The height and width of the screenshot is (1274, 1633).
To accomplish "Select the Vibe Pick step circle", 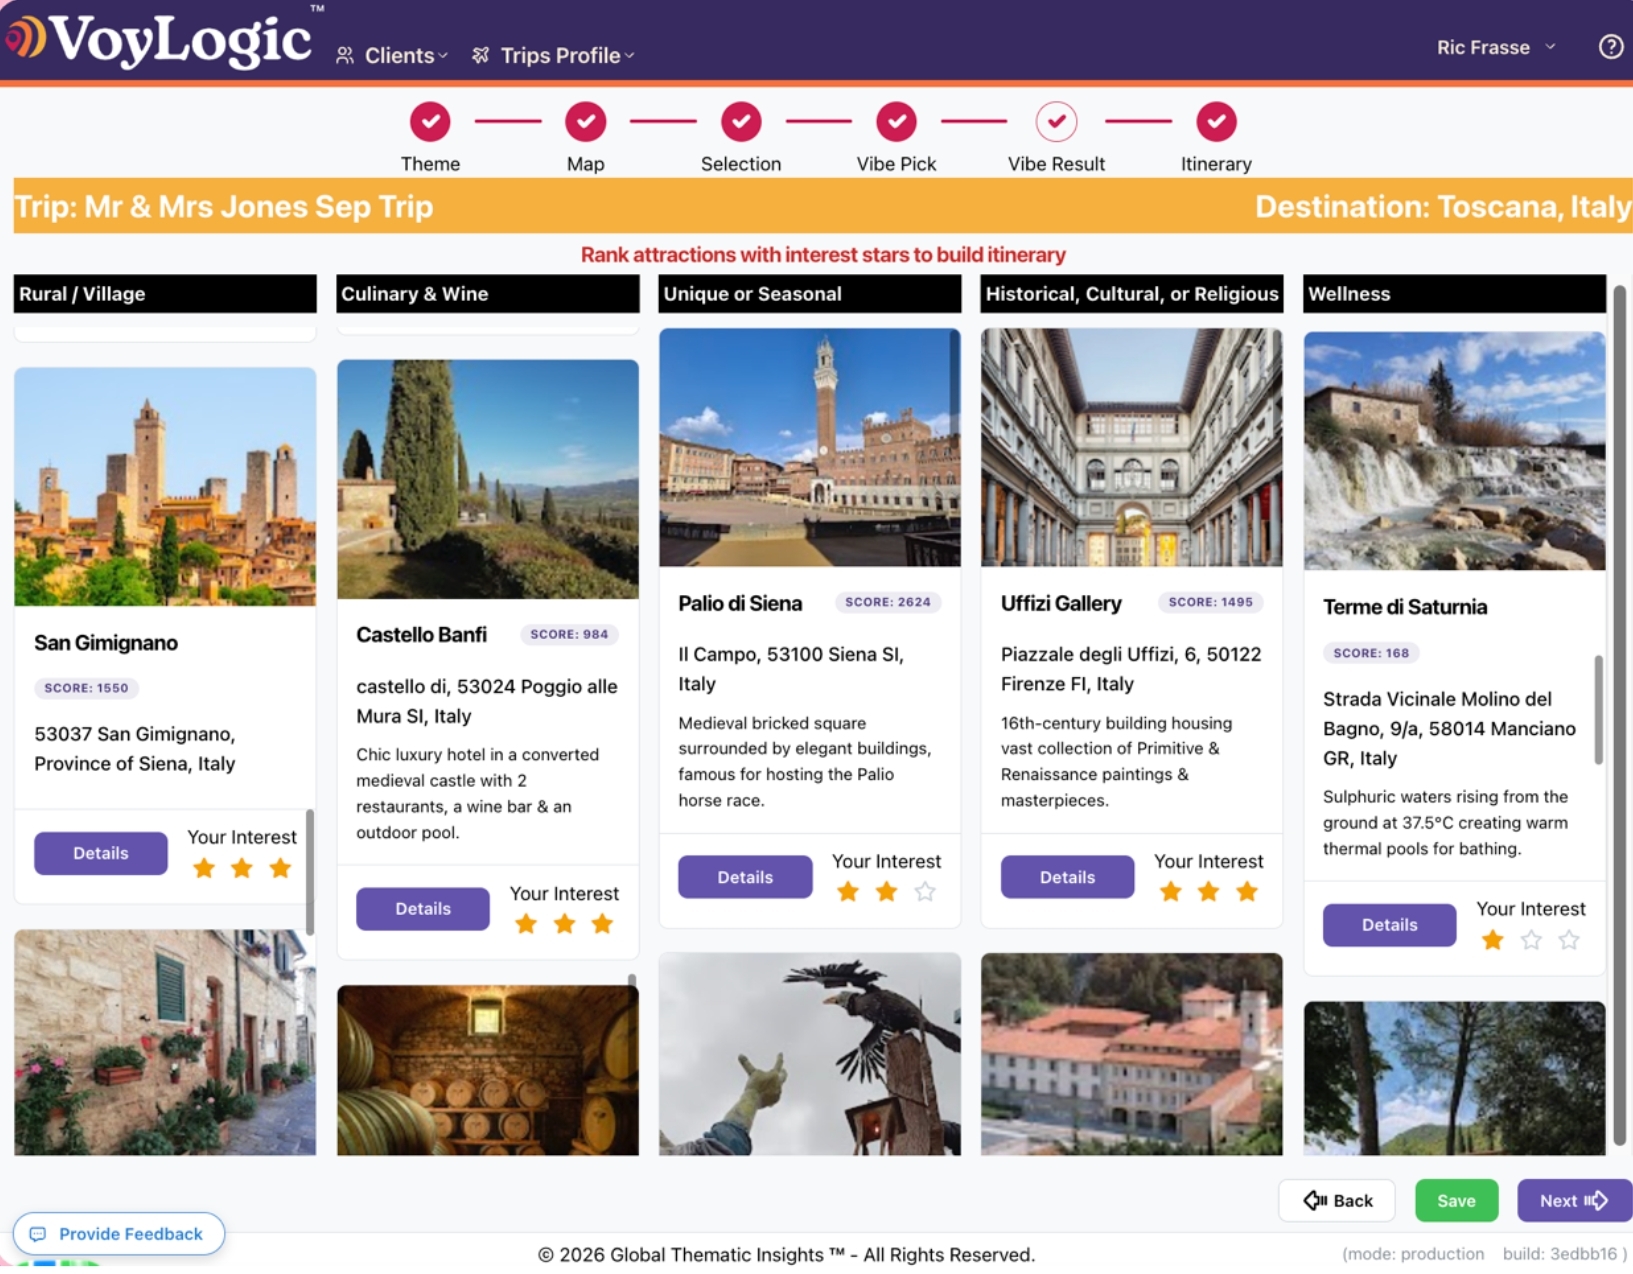I will 897,122.
